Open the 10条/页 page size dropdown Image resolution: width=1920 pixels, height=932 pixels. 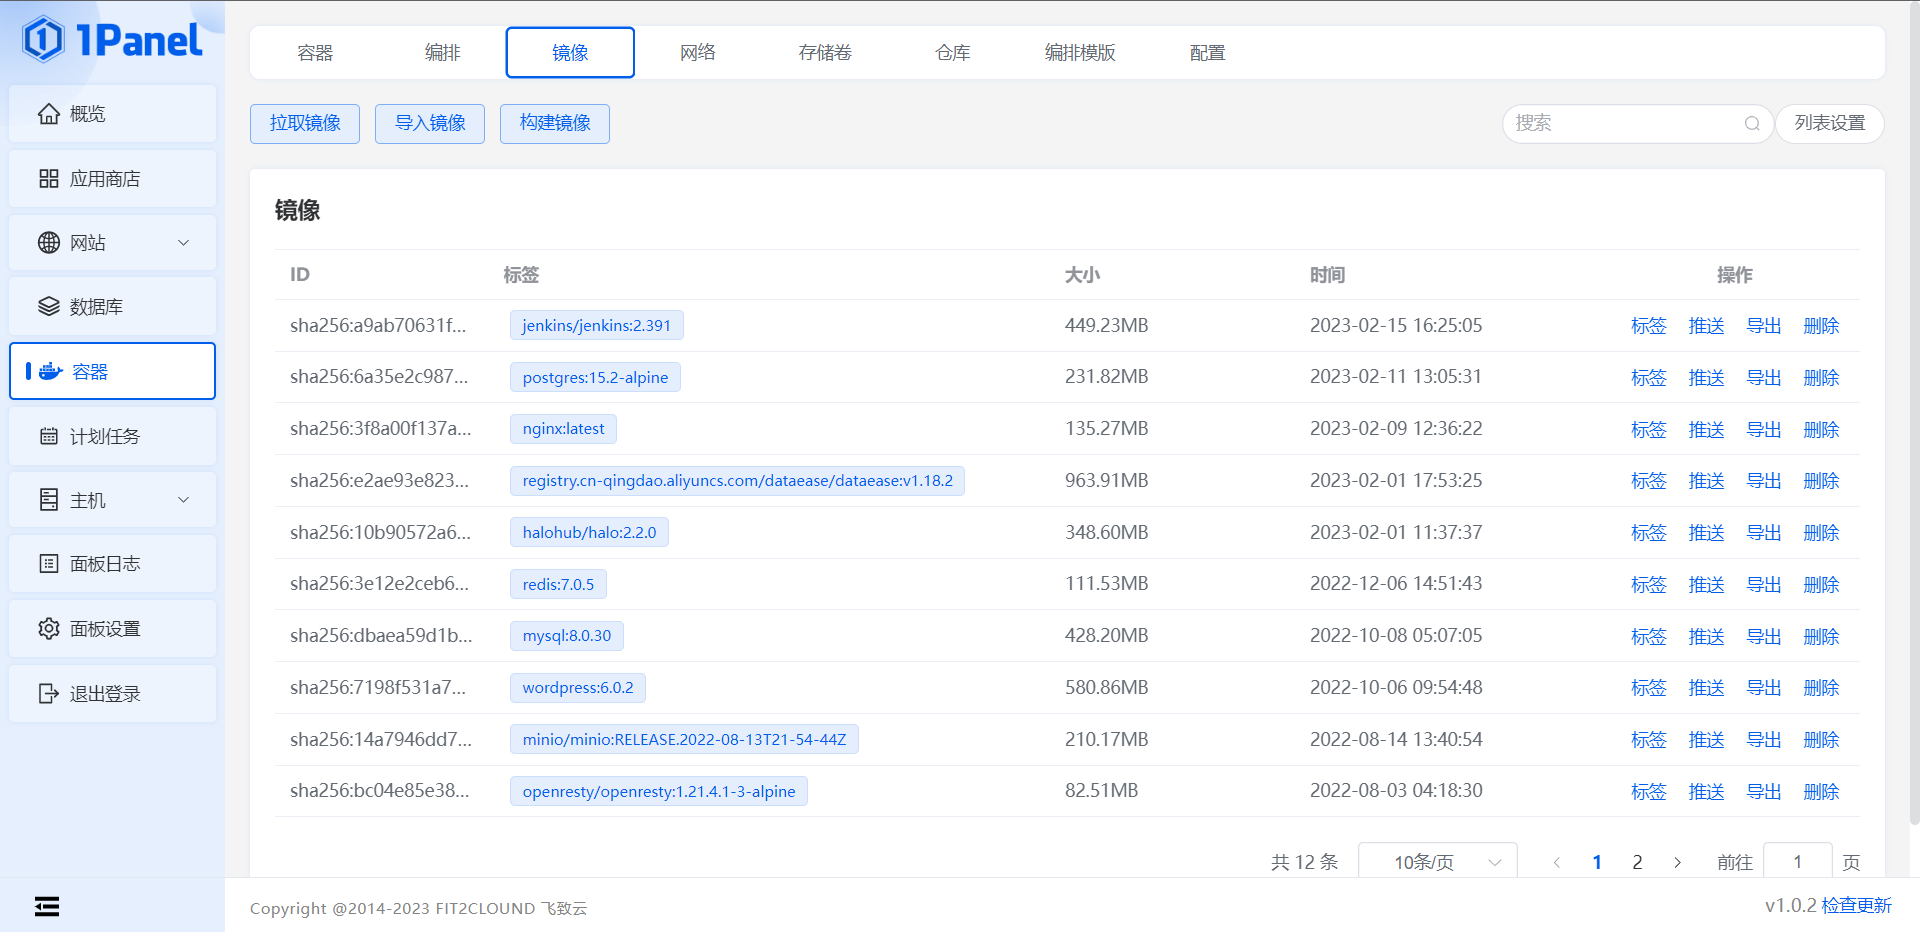coord(1437,862)
